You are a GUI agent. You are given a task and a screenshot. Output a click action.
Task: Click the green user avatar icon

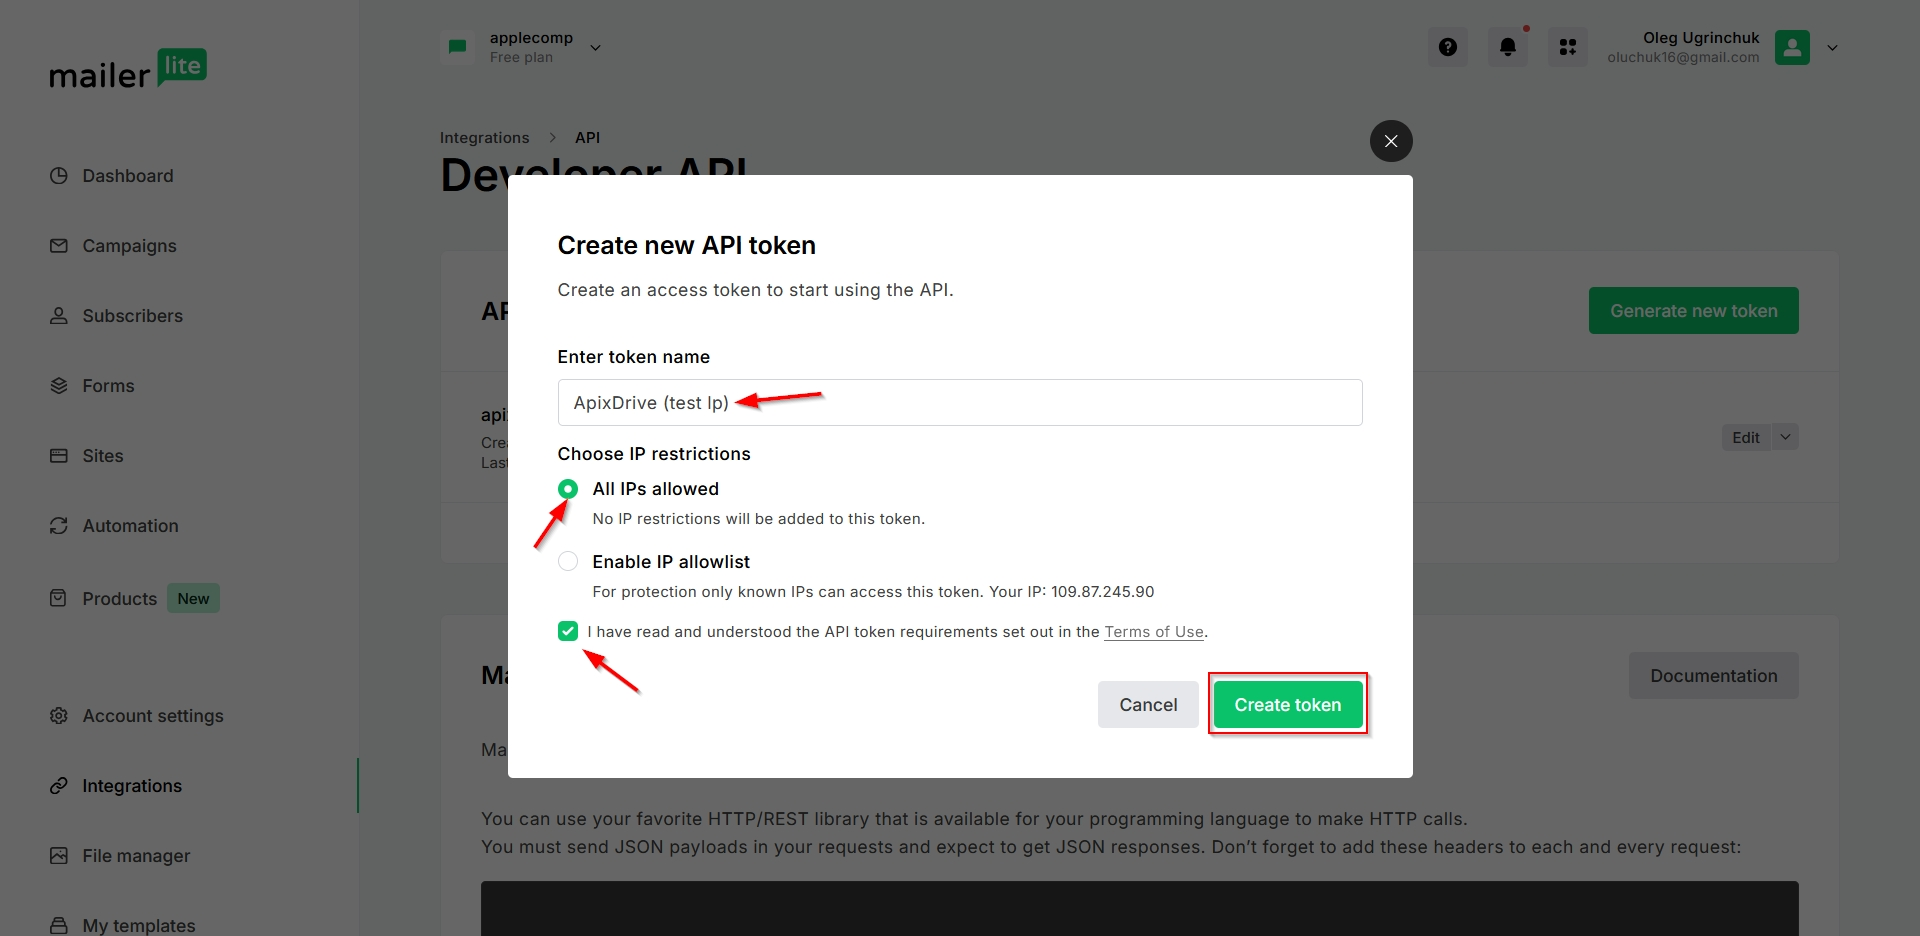[x=1792, y=47]
